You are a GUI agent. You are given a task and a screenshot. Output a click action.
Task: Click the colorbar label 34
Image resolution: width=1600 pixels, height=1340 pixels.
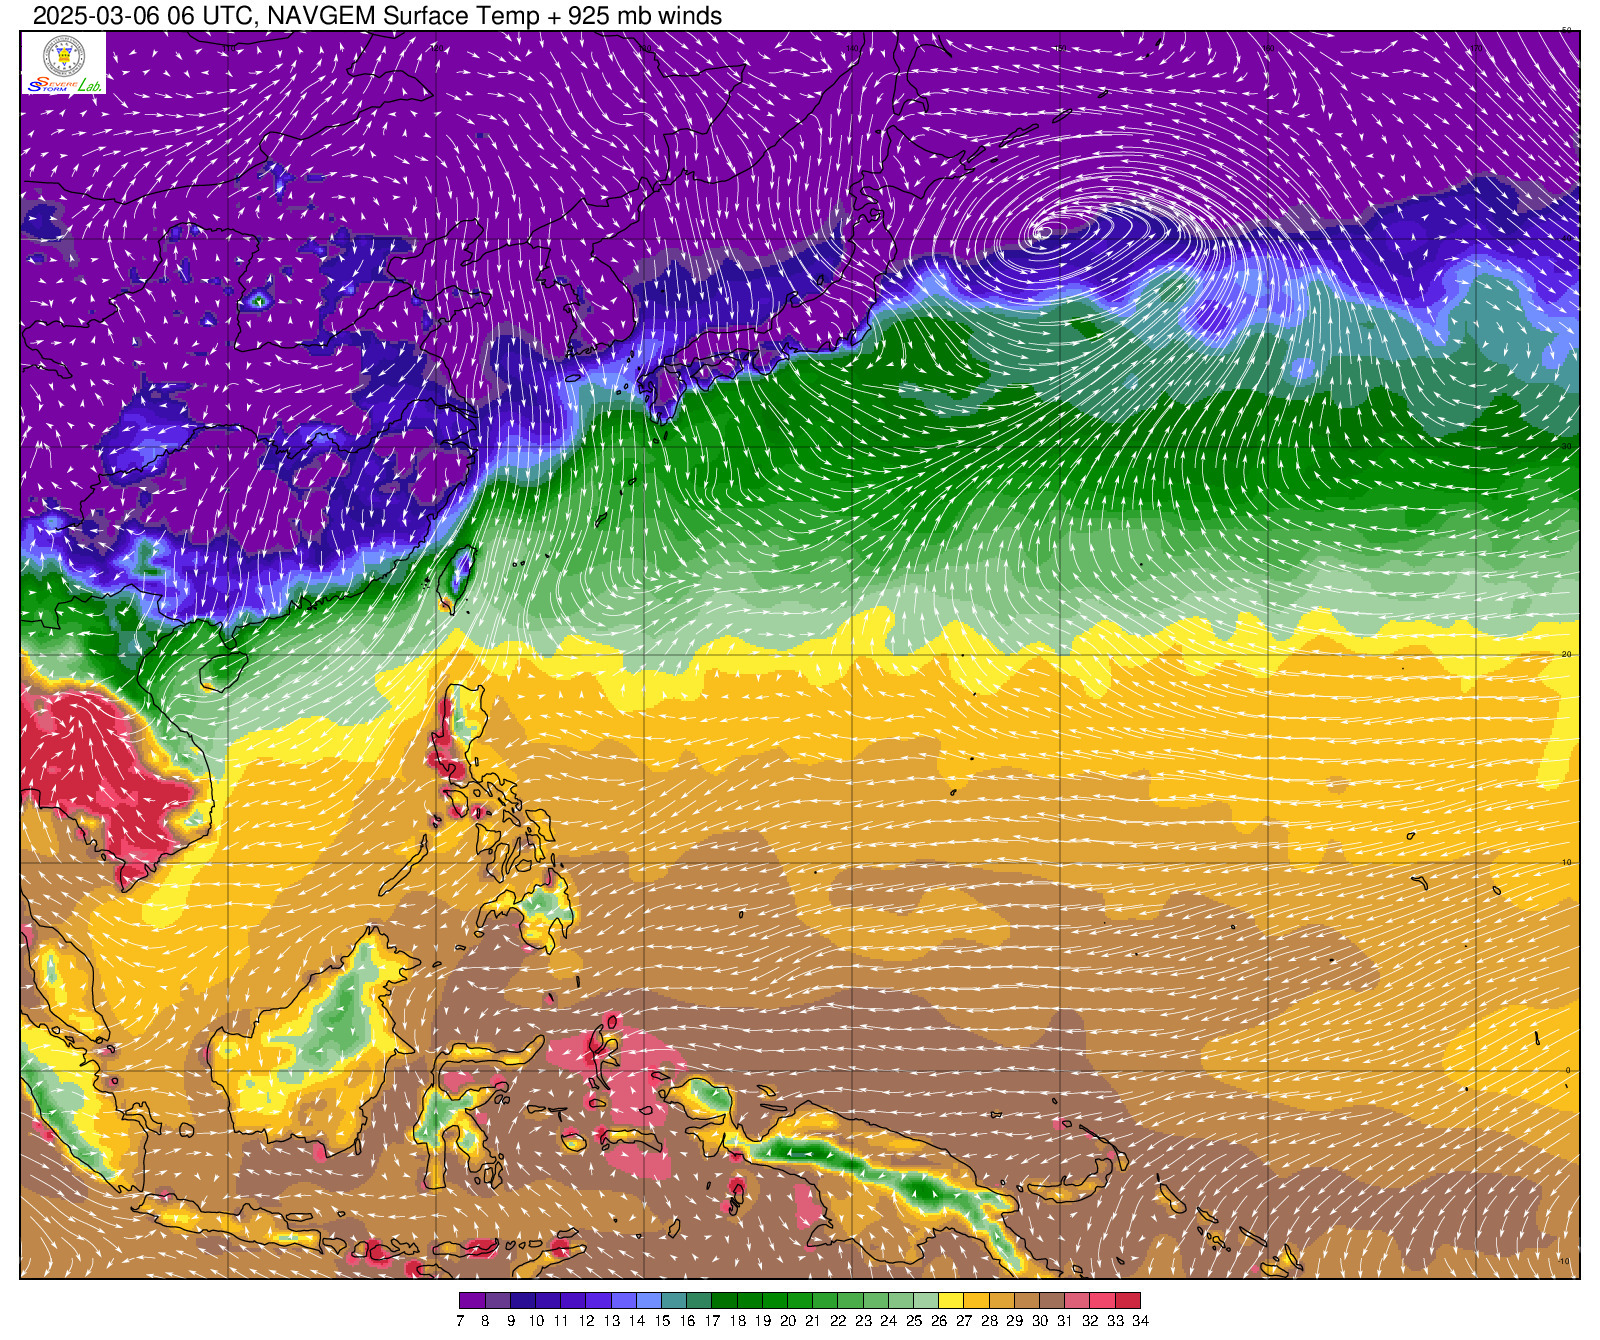click(1141, 1321)
